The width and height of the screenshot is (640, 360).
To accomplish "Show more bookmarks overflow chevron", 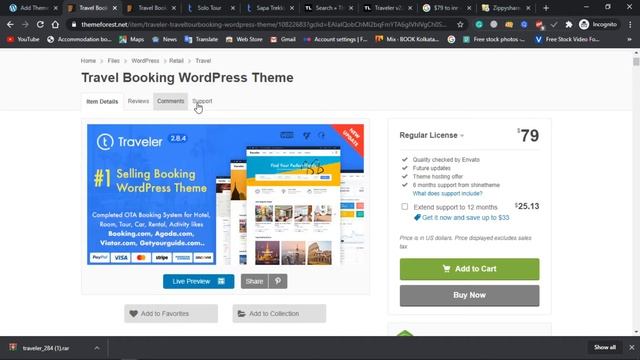I will coord(629,39).
